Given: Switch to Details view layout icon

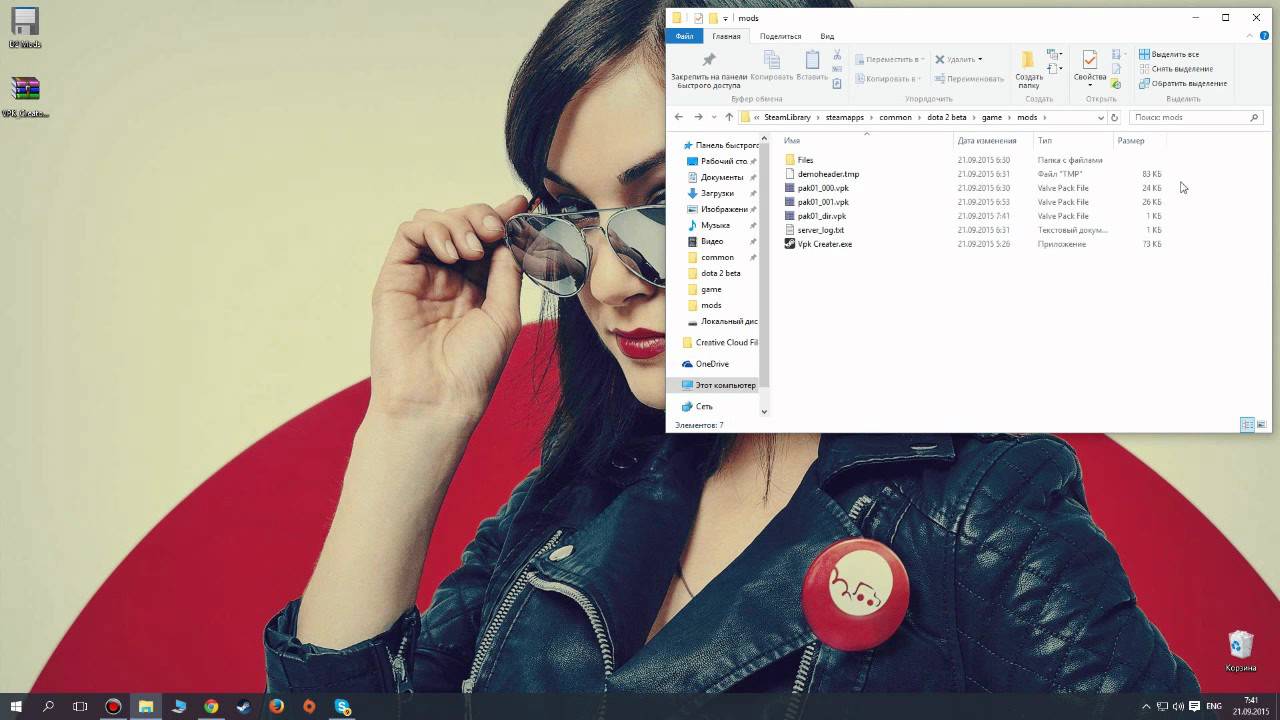Looking at the screenshot, I should (1247, 425).
